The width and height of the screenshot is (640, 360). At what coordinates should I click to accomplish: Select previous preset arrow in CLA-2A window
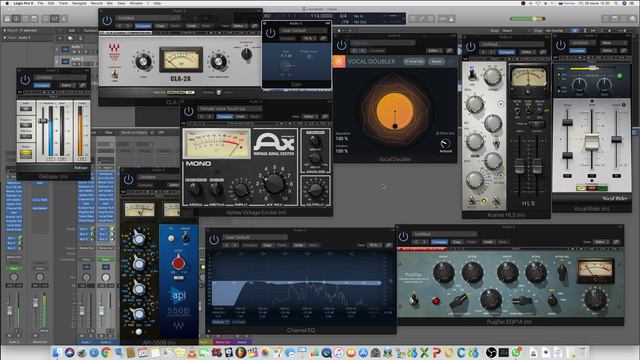tap(120, 26)
